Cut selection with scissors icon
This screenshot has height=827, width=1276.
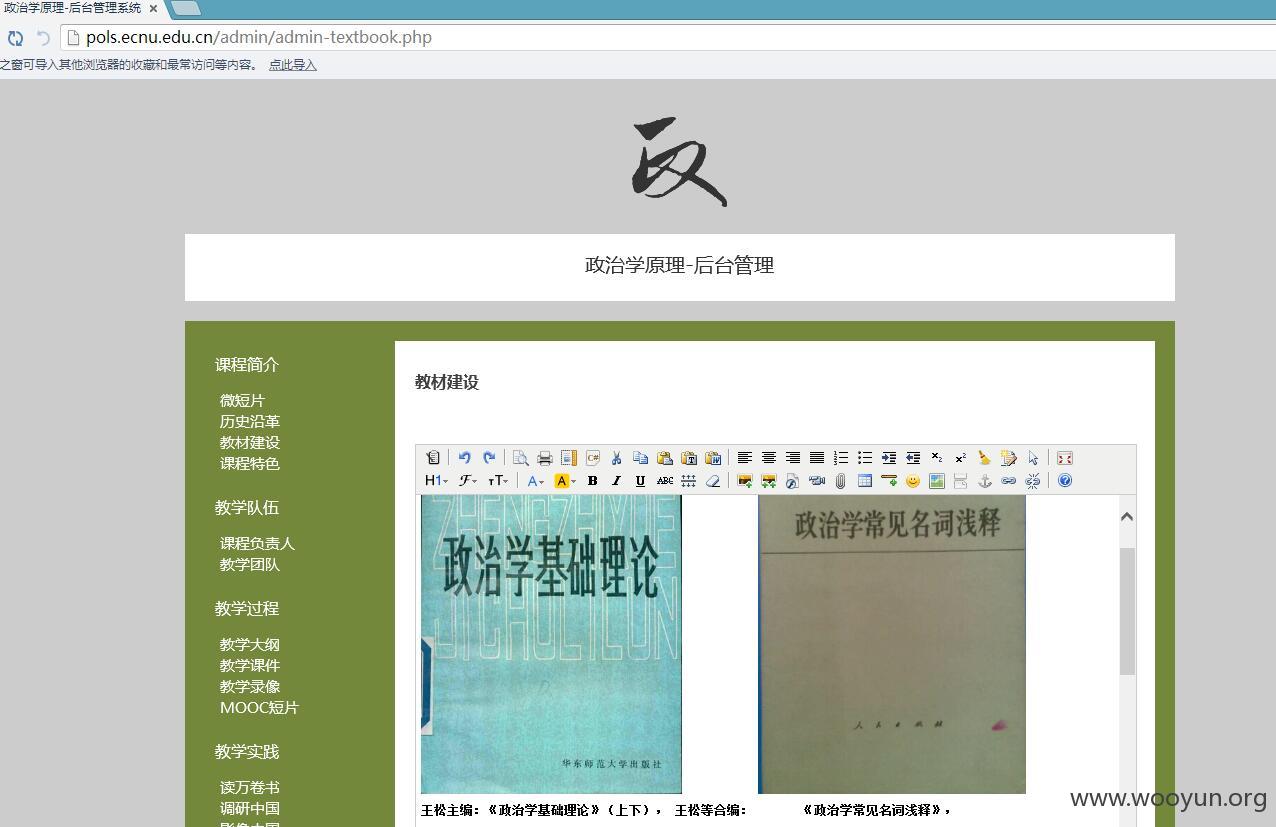(617, 458)
